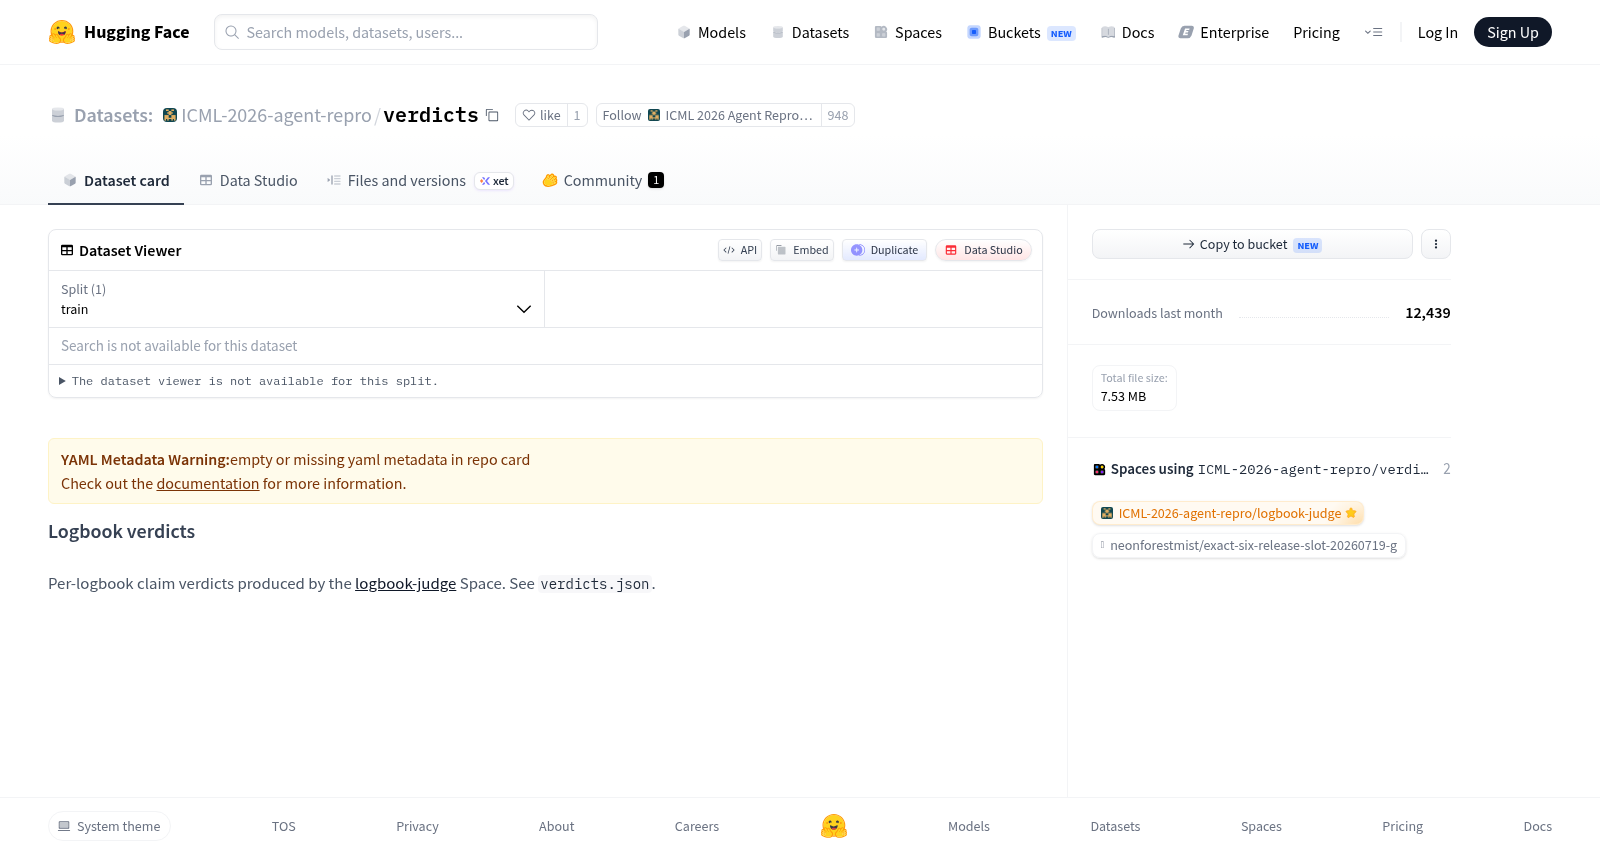The height and width of the screenshot is (861, 1600).
Task: Open TOS footer link
Action: point(284,826)
